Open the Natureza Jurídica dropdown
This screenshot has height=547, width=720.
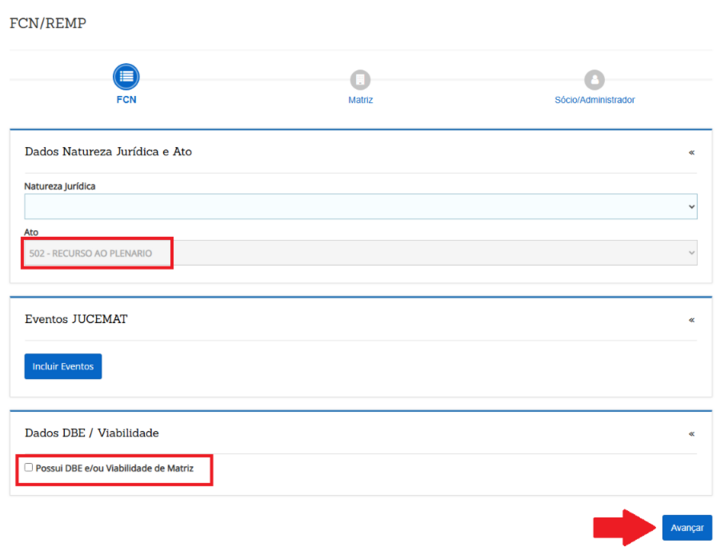click(360, 206)
